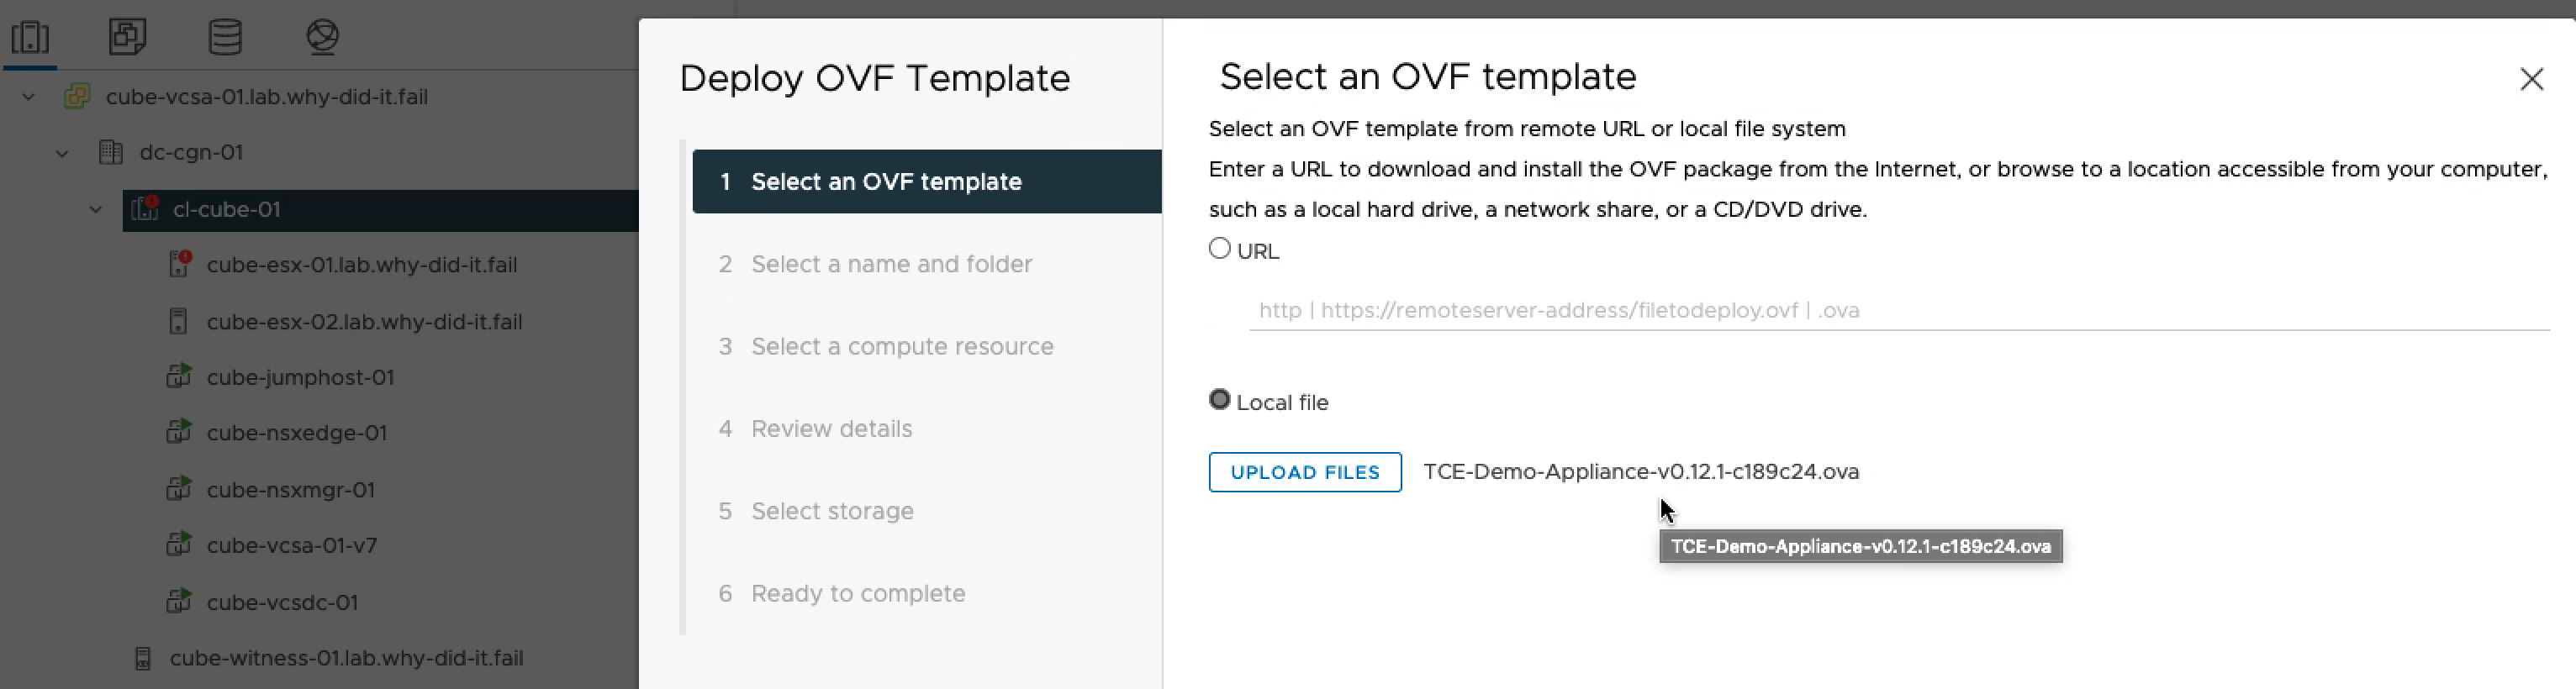Click the vCenter cube-vcsa-01 server icon
This screenshot has width=2576, height=689.
[77, 97]
